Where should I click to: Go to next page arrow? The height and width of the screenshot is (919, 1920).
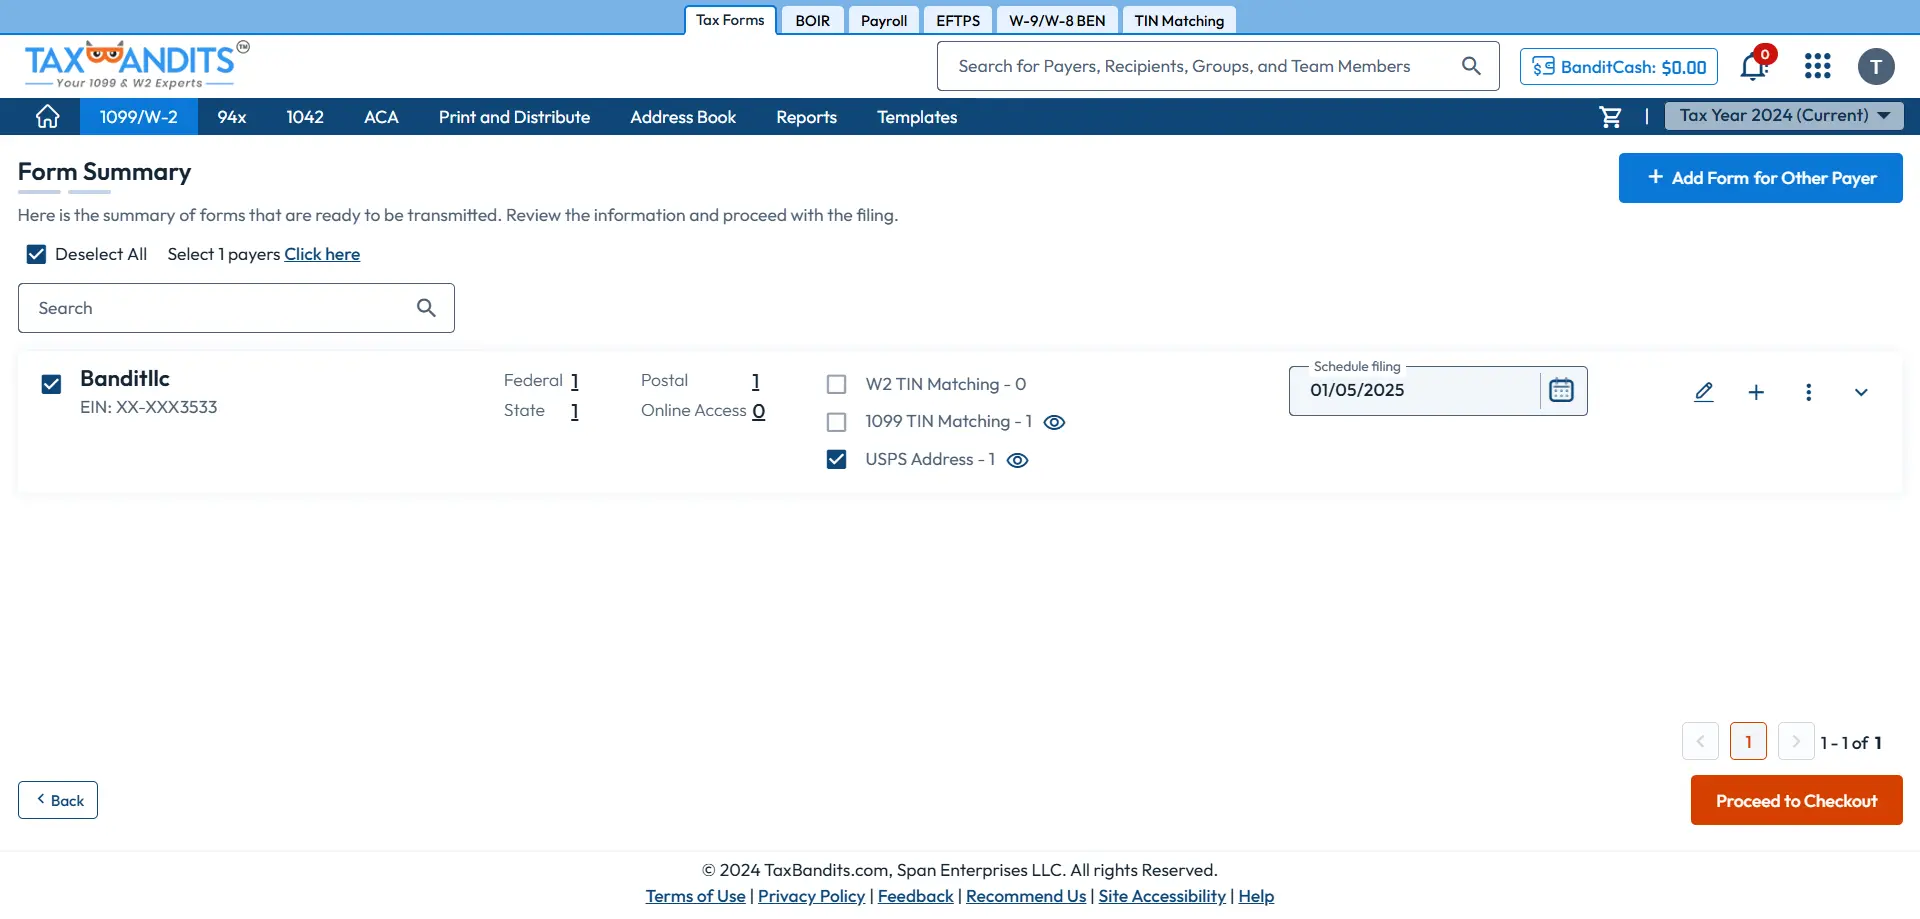coord(1796,741)
